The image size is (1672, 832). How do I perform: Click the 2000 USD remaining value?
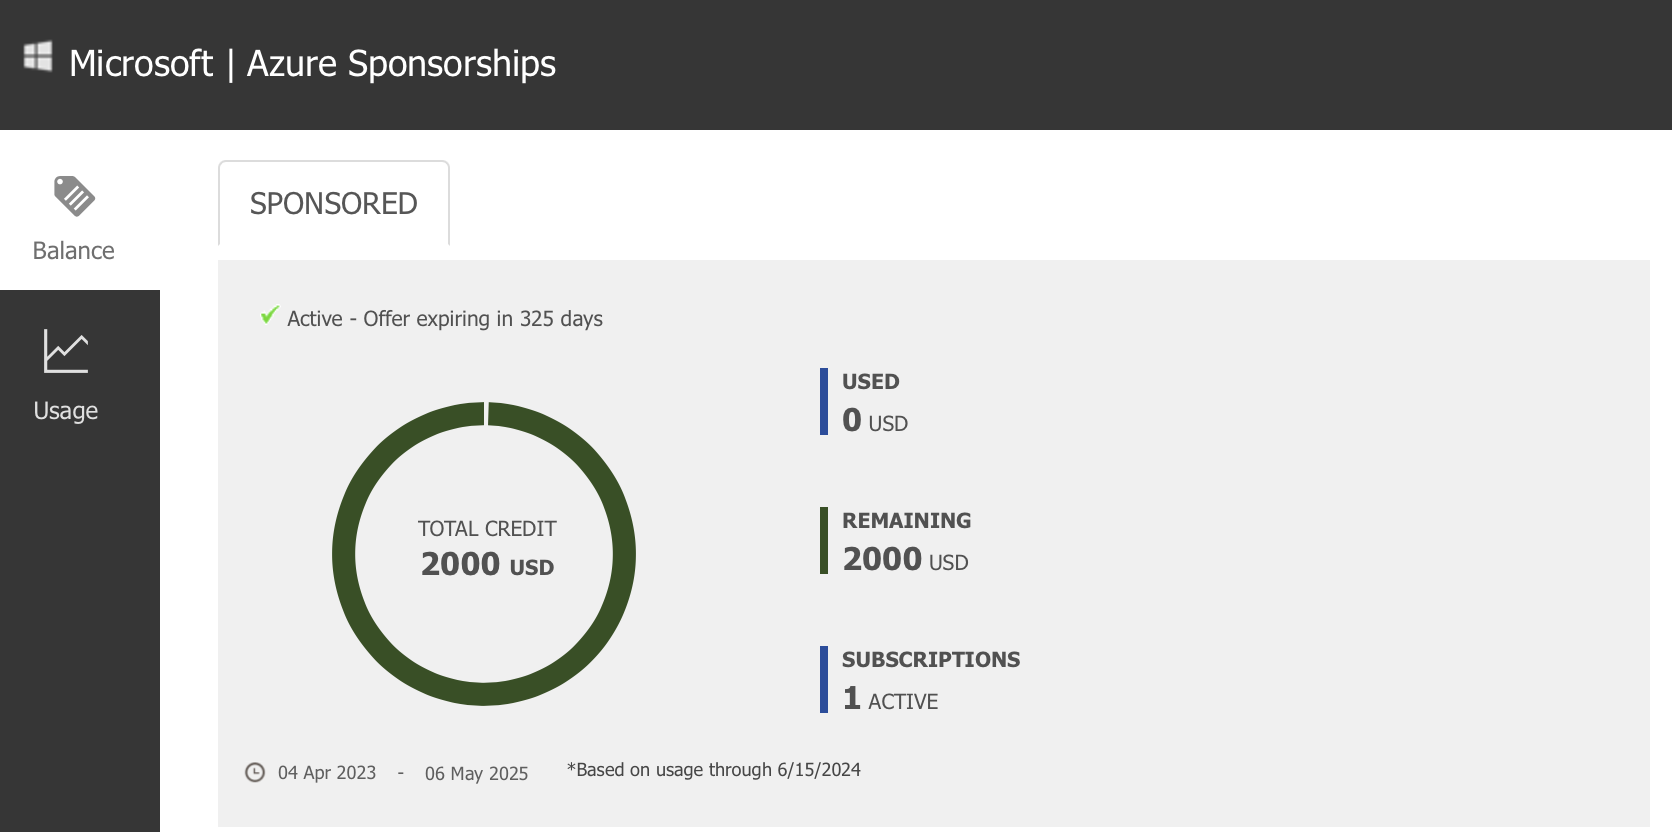pyautogui.click(x=905, y=559)
